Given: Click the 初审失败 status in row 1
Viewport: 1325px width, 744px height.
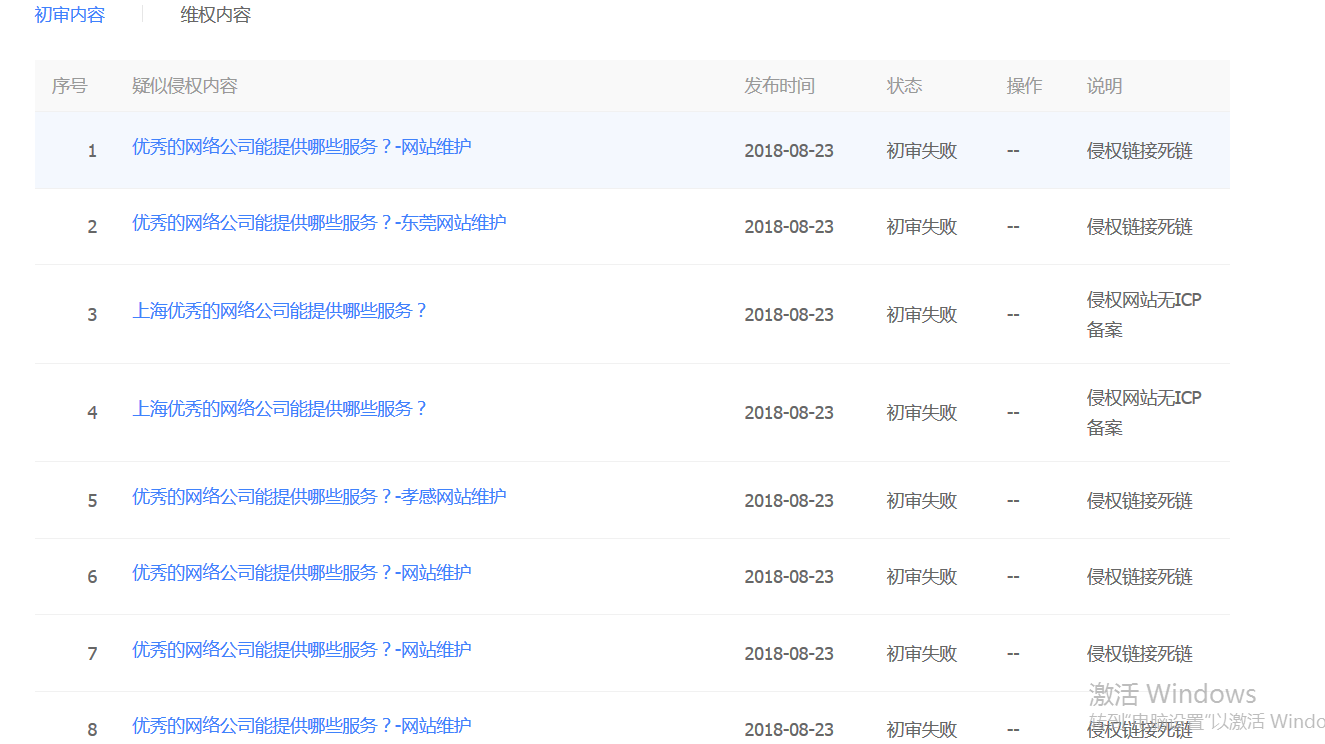Looking at the screenshot, I should pos(921,150).
